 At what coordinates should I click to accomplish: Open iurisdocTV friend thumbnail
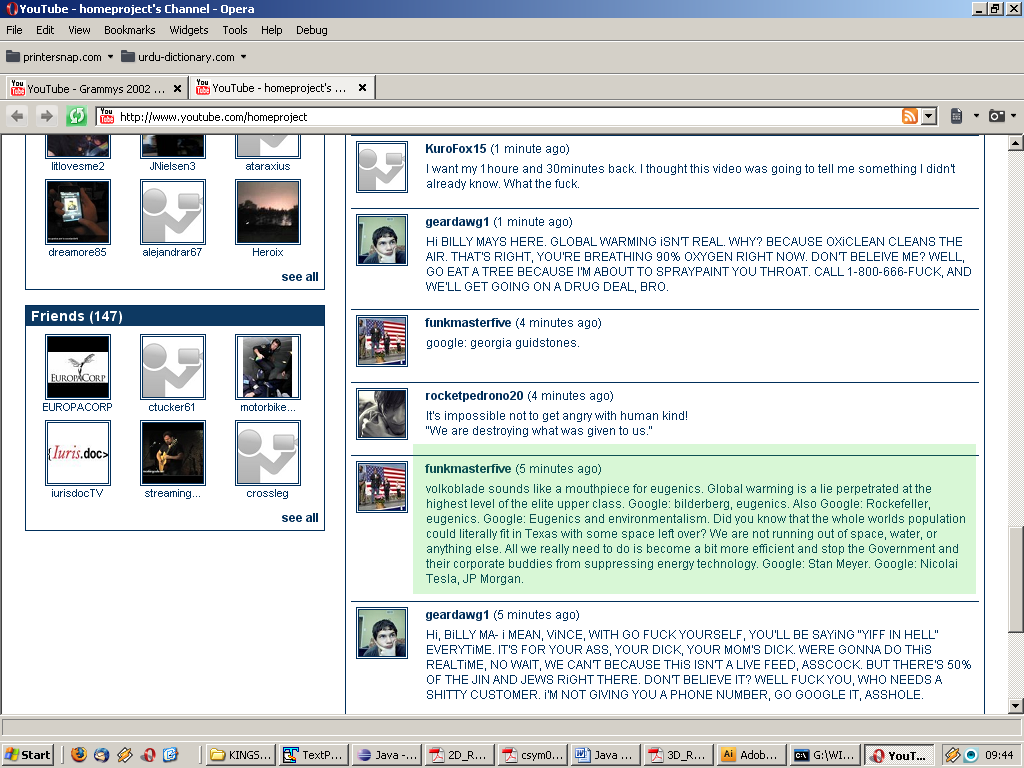pos(78,453)
